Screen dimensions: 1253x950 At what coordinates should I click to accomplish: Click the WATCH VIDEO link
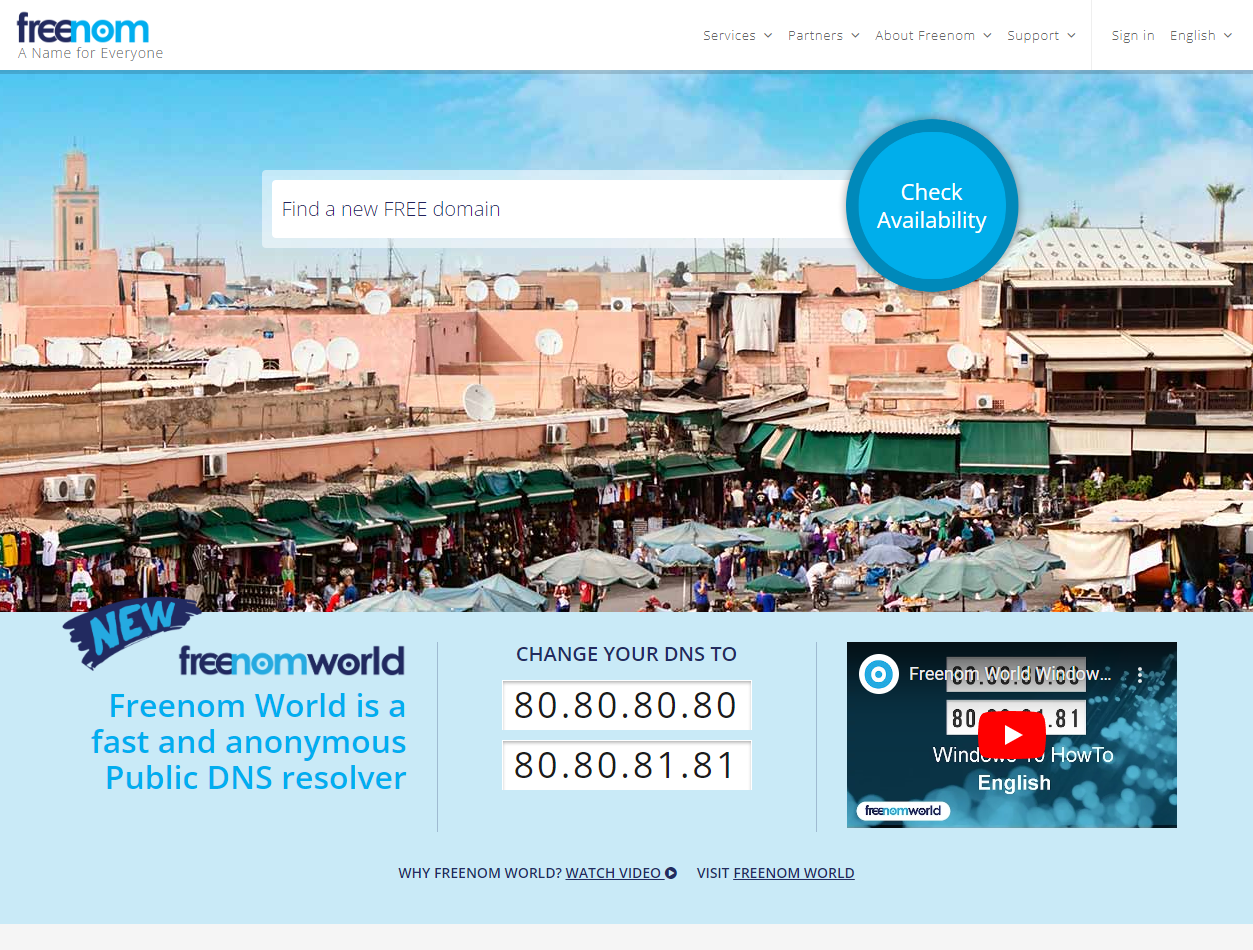(x=621, y=873)
